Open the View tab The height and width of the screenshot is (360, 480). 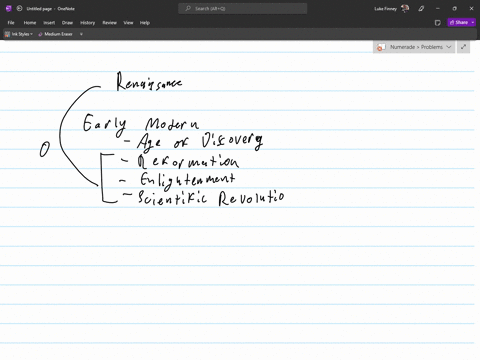[x=128, y=23]
